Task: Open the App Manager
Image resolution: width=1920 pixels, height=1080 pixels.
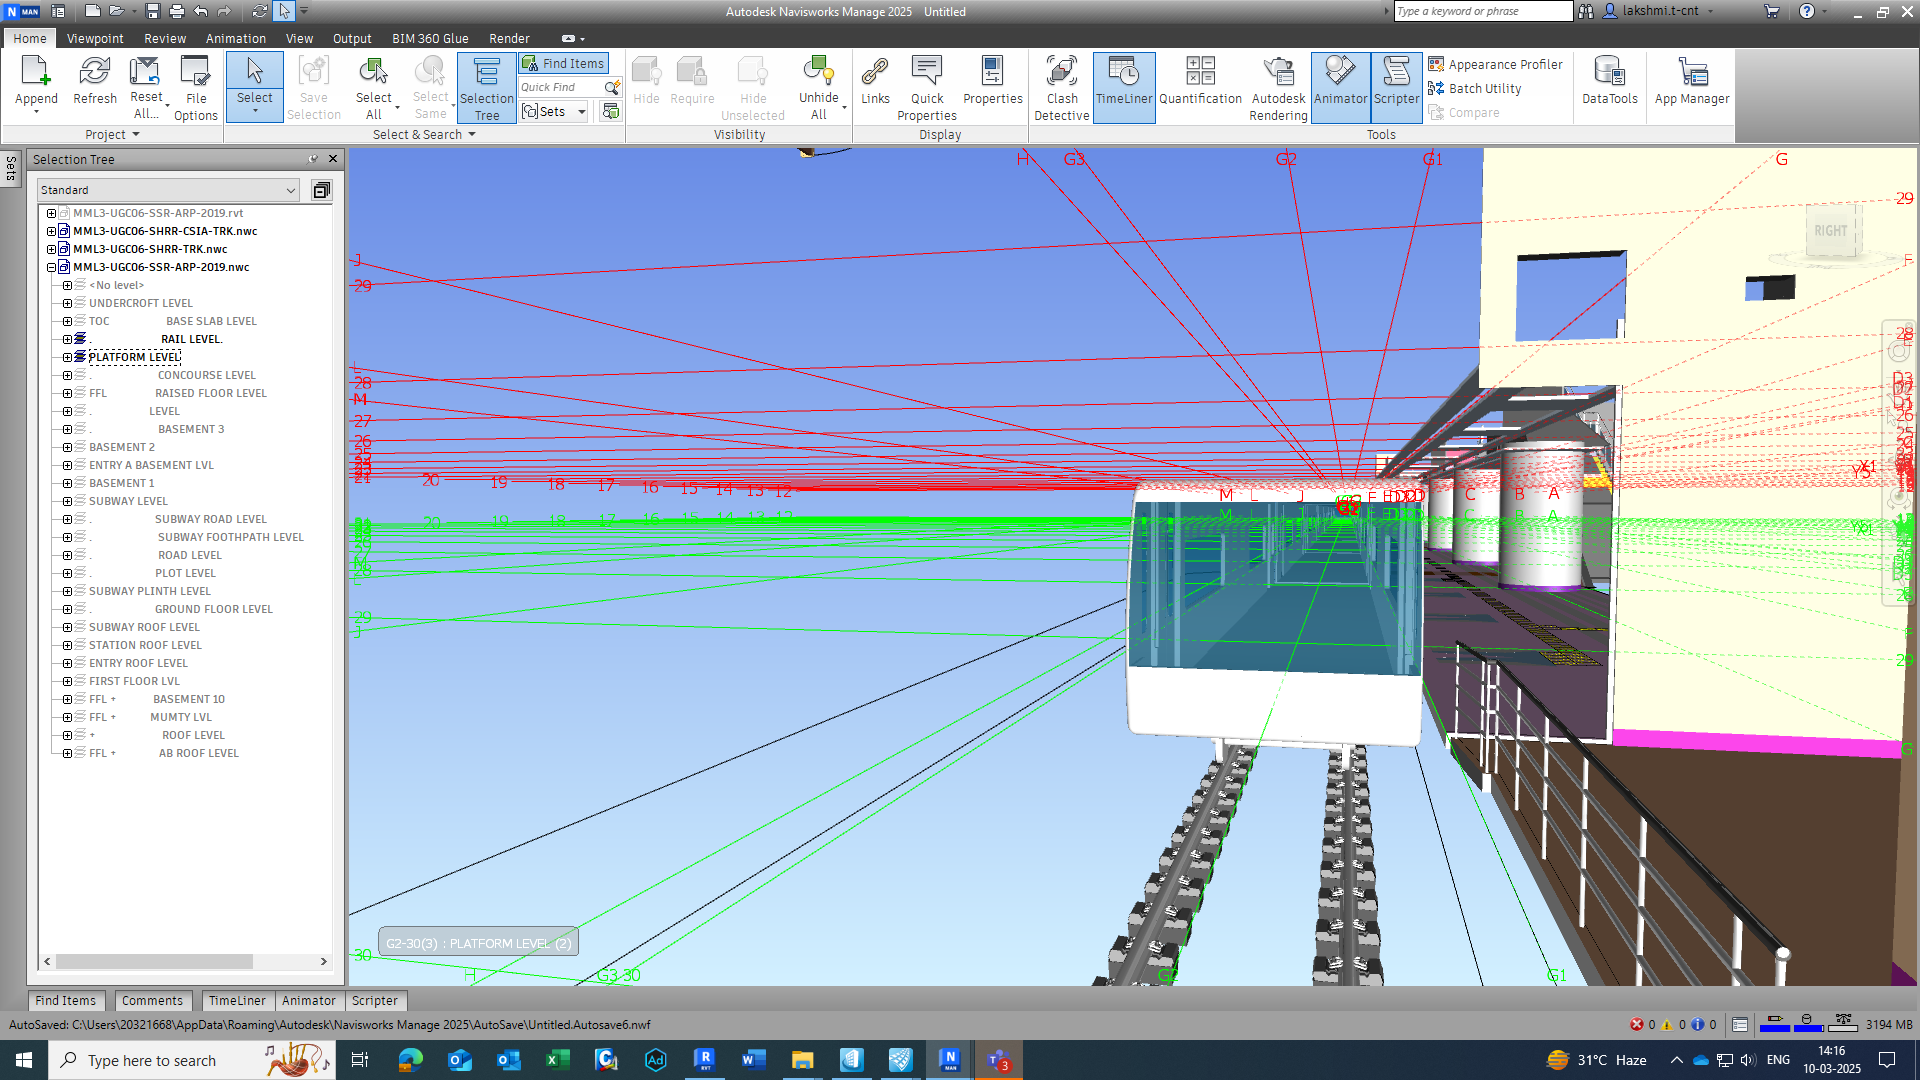Action: pyautogui.click(x=1691, y=80)
